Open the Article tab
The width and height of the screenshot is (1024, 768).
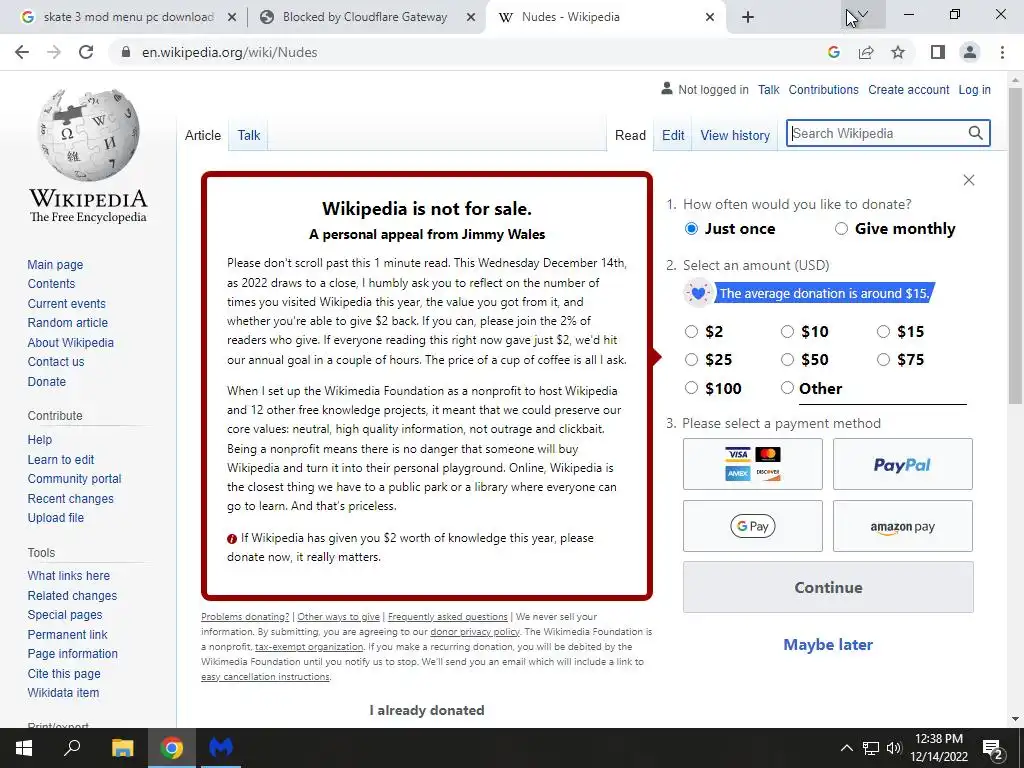(202, 135)
